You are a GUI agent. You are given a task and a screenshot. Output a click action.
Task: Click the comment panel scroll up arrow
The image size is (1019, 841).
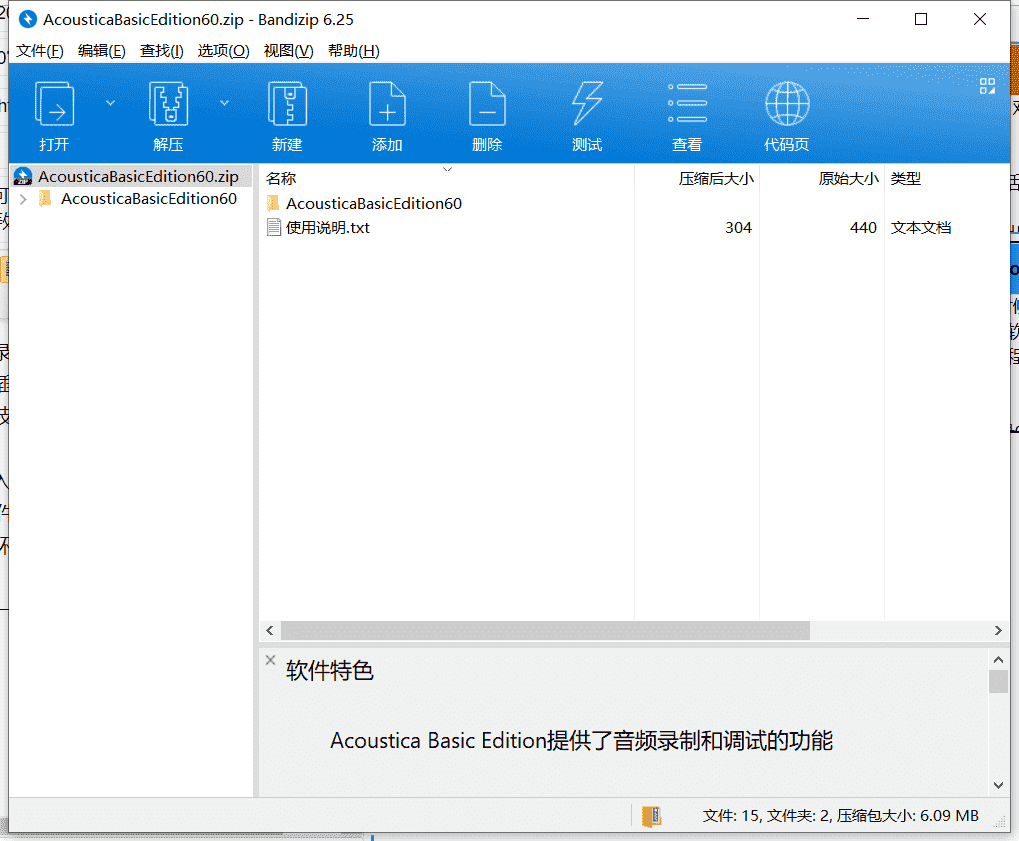[x=999, y=660]
